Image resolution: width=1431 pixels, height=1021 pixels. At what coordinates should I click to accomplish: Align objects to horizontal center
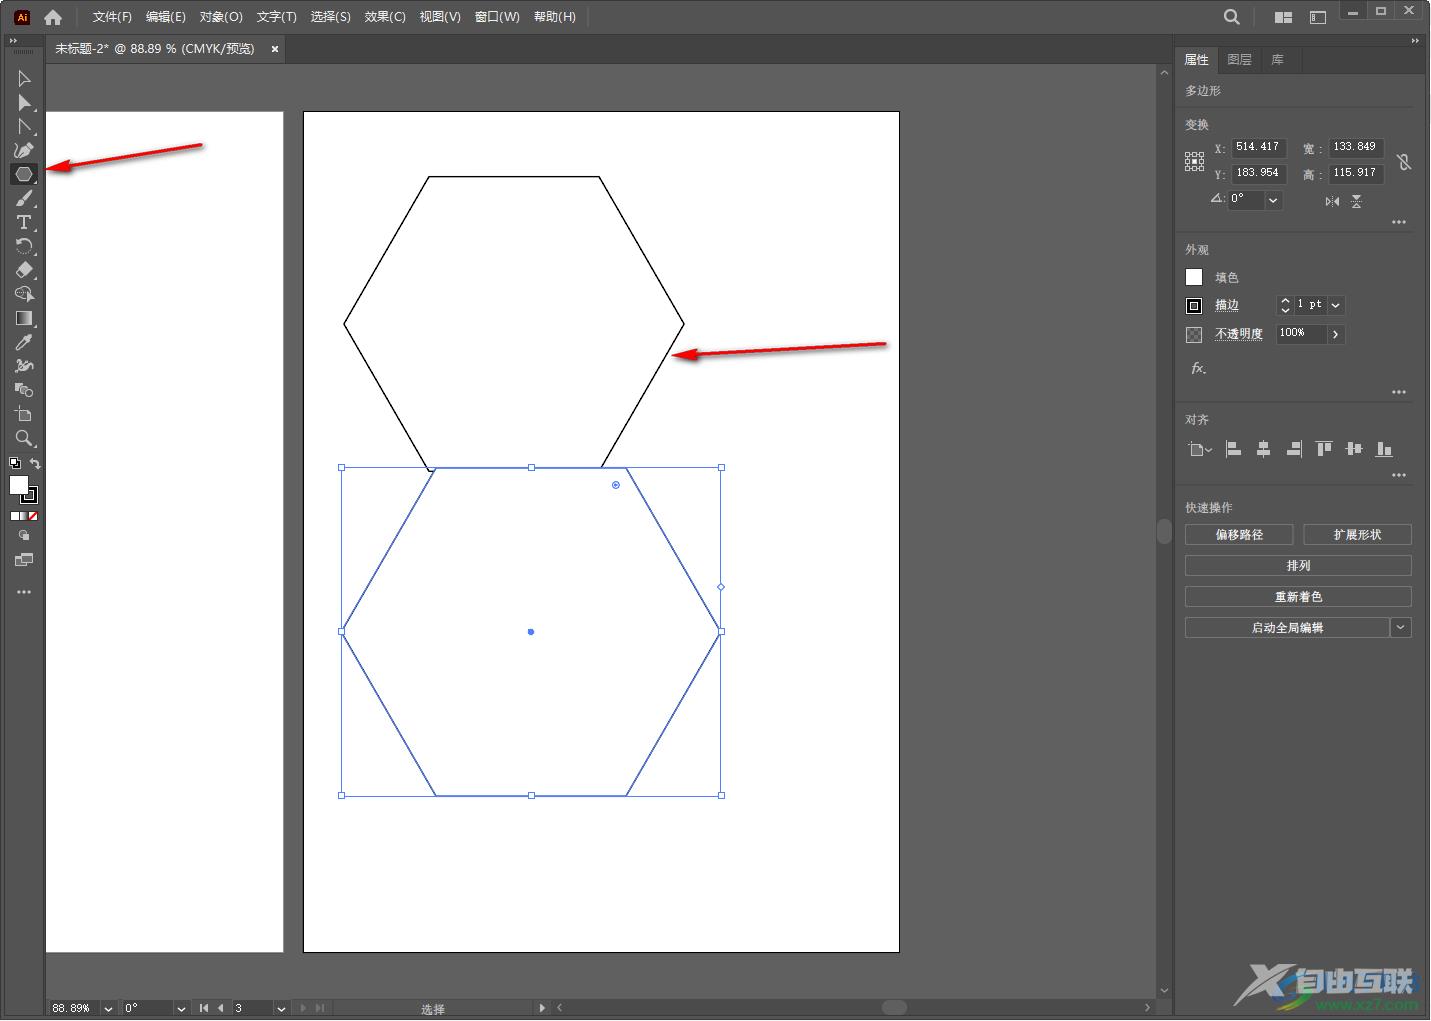pyautogui.click(x=1263, y=449)
